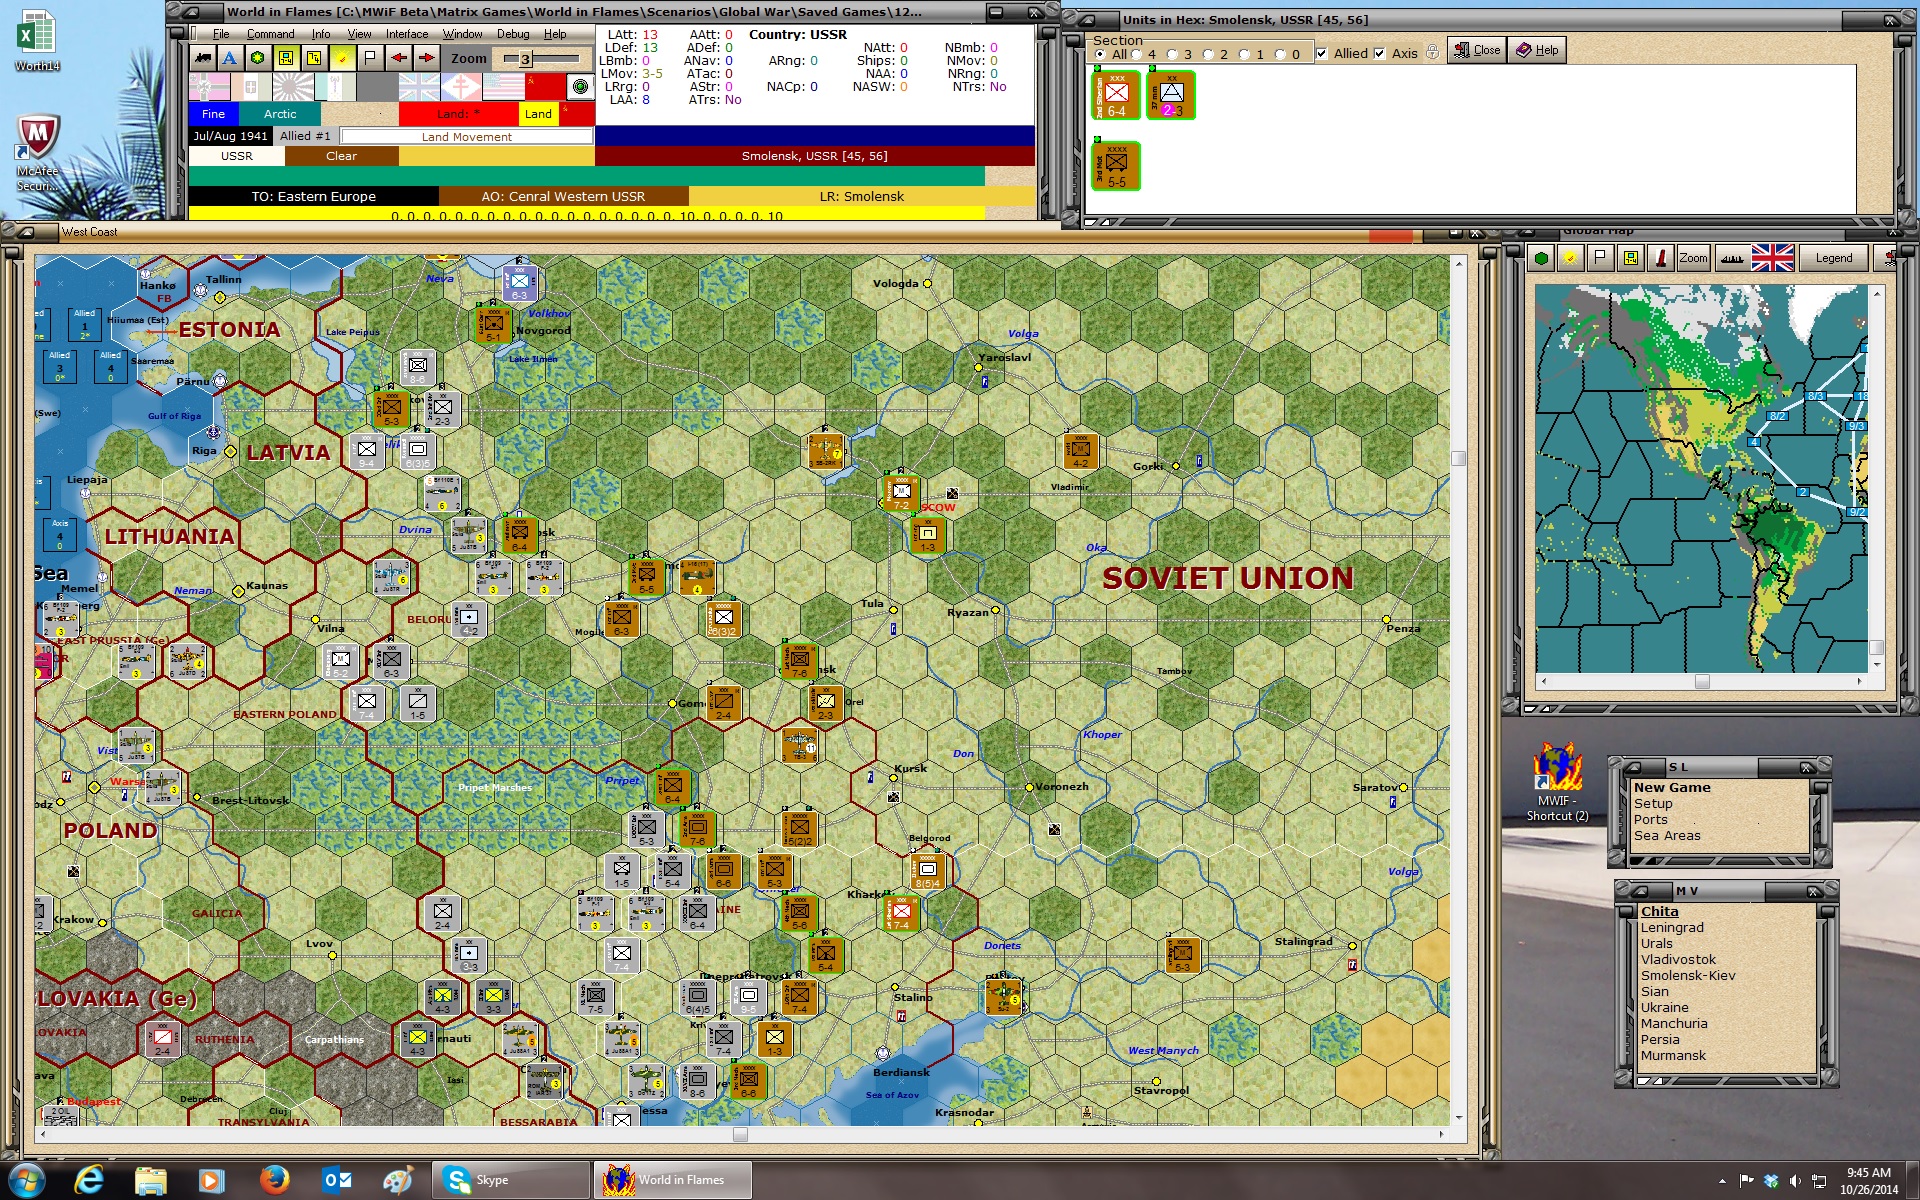Open the Interface menu

tap(407, 34)
